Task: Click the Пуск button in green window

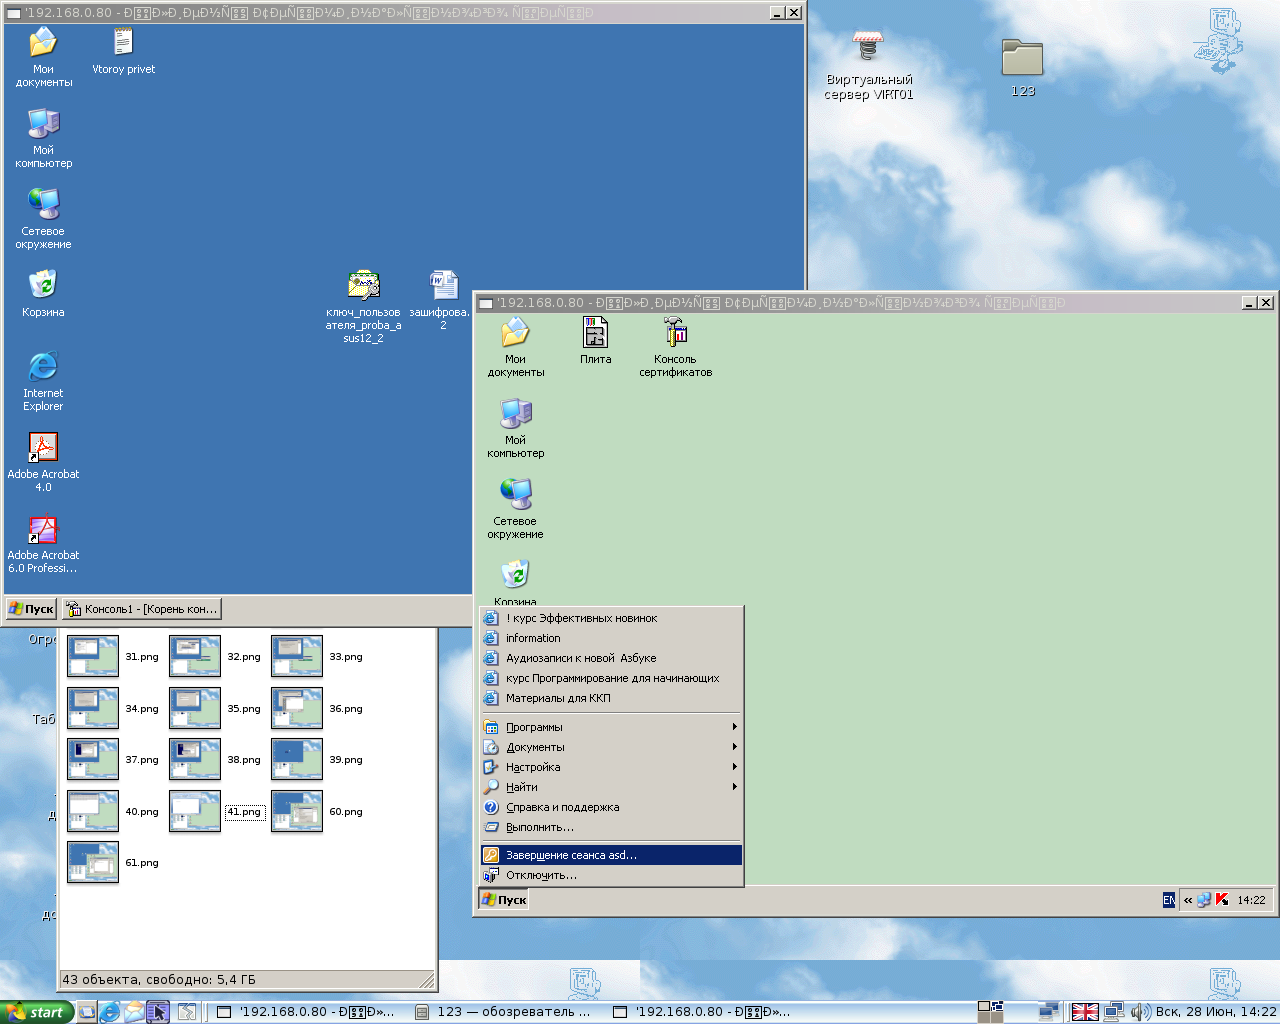Action: pos(505,900)
